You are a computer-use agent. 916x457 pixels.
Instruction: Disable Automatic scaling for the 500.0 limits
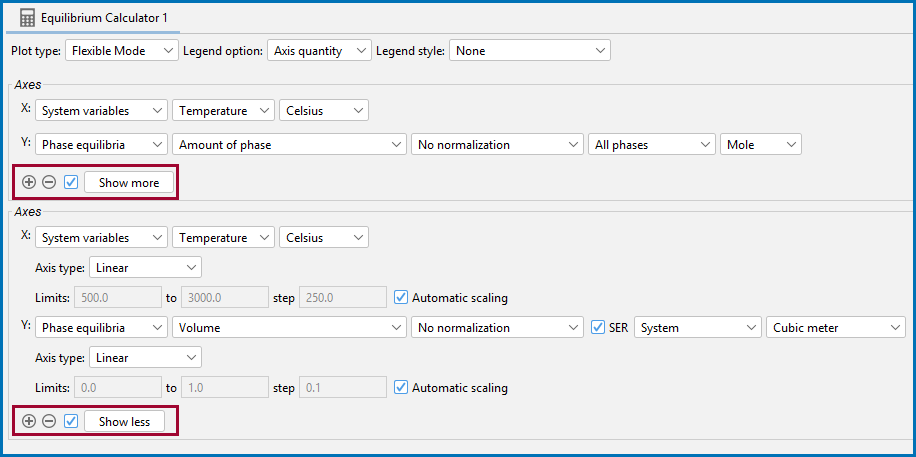[401, 297]
